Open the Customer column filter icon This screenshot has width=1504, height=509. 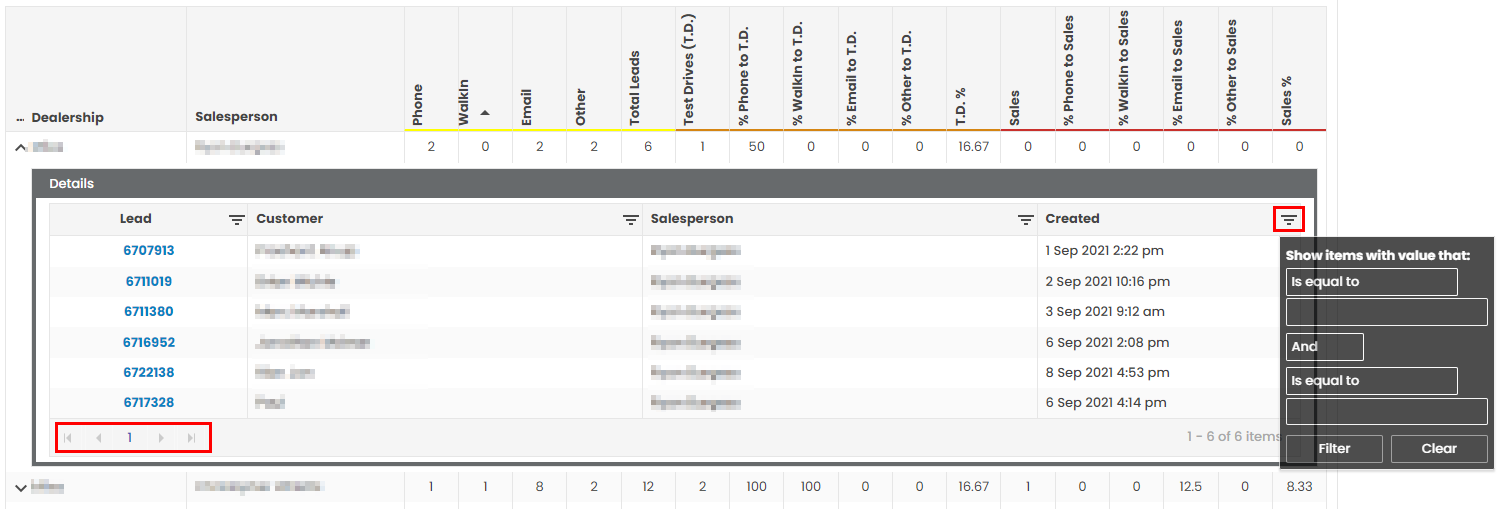(631, 220)
